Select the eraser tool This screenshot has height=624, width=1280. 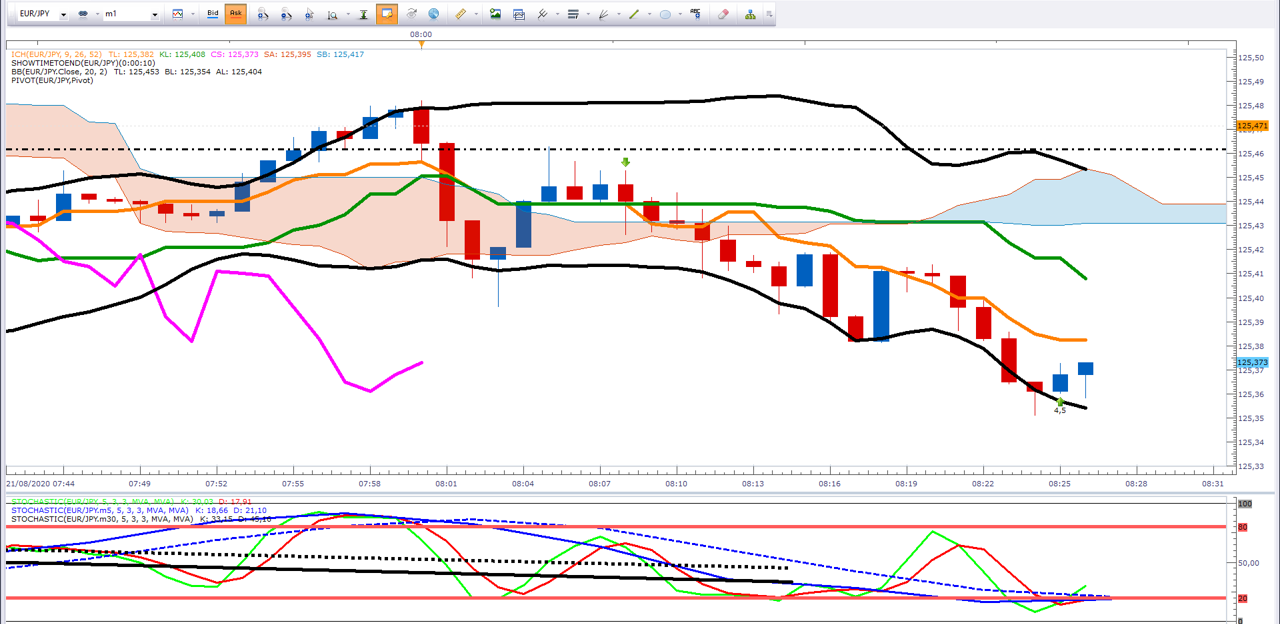(724, 14)
